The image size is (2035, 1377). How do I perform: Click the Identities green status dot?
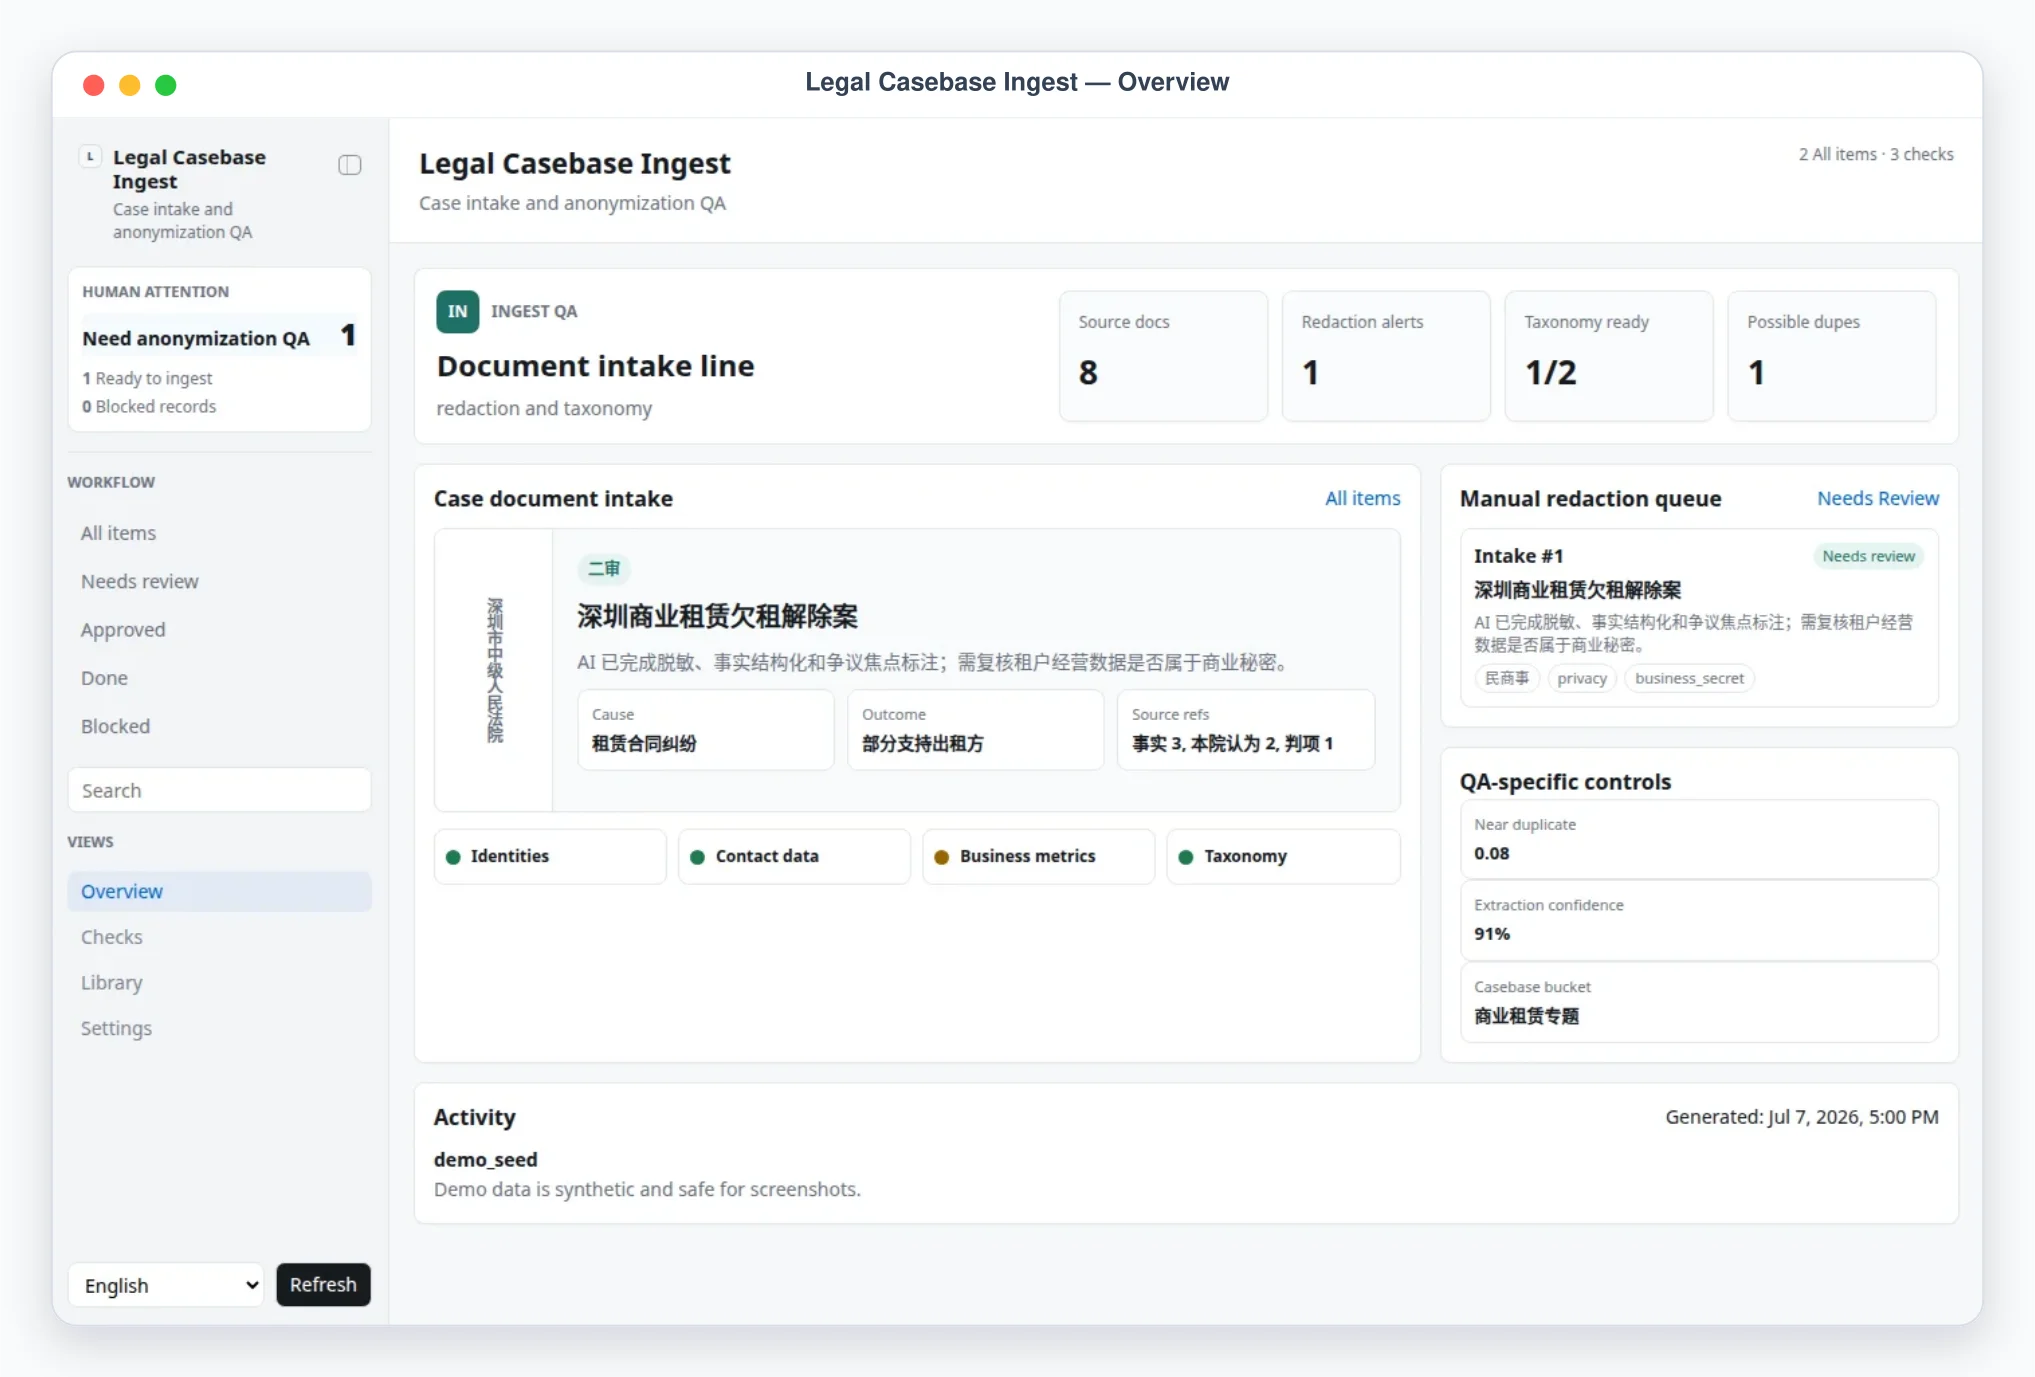point(453,857)
